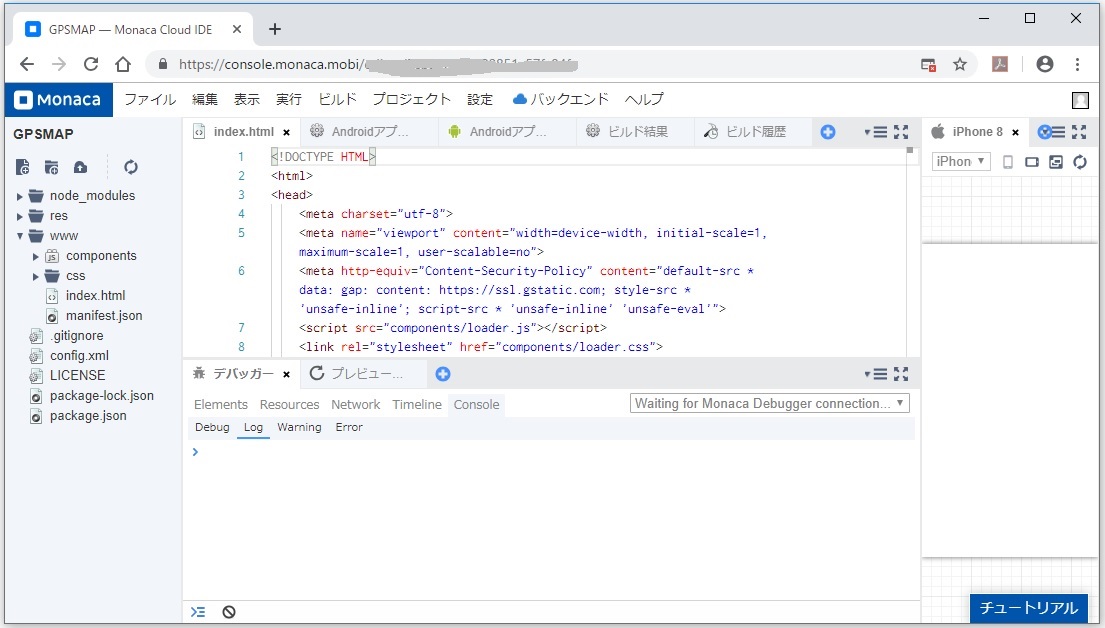1105x628 pixels.
Task: Switch previewer to portrait orientation
Action: [x=1008, y=162]
